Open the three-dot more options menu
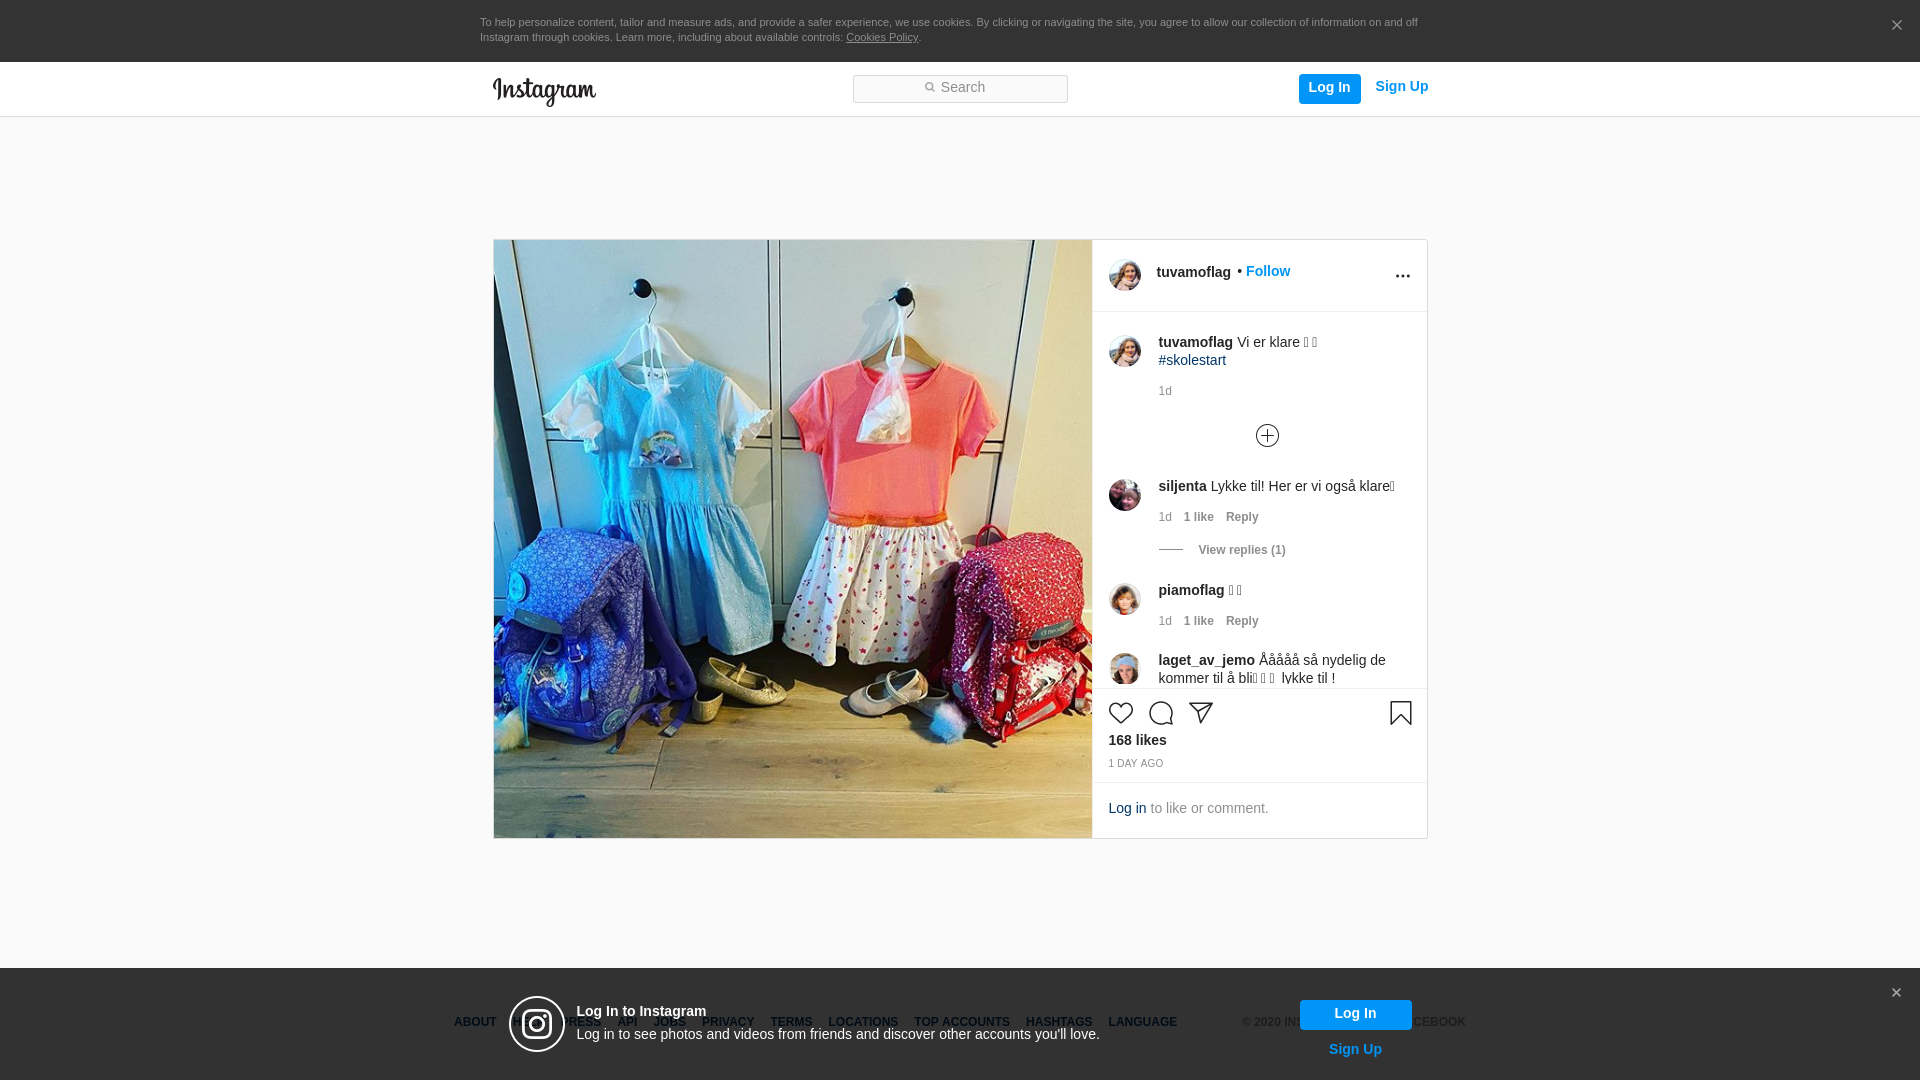1920x1080 pixels. (1402, 276)
